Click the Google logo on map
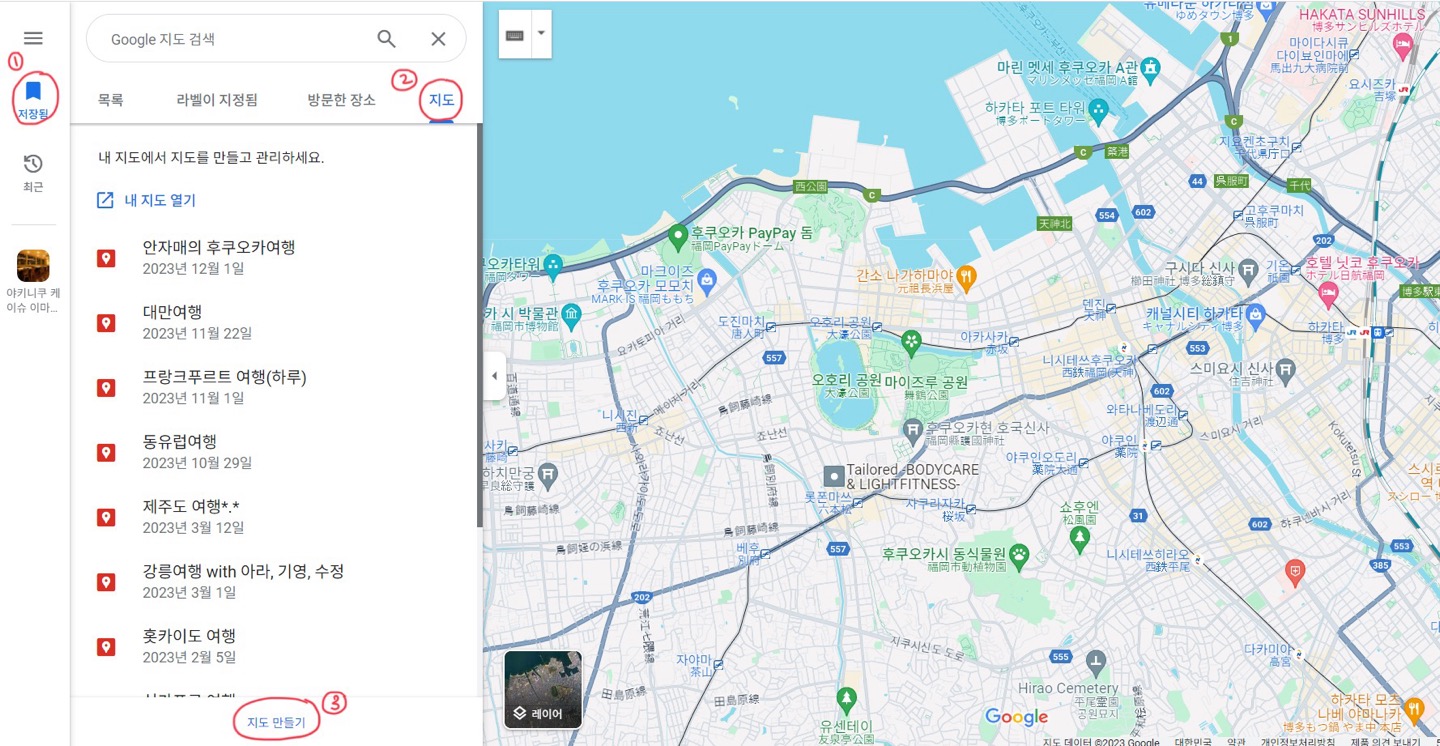 [x=1016, y=717]
